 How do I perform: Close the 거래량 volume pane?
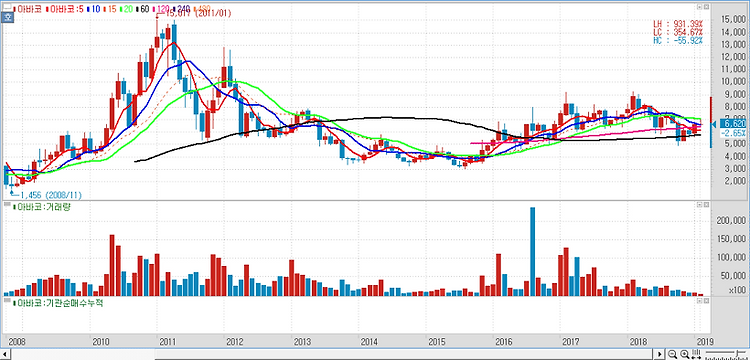[x=706, y=205]
